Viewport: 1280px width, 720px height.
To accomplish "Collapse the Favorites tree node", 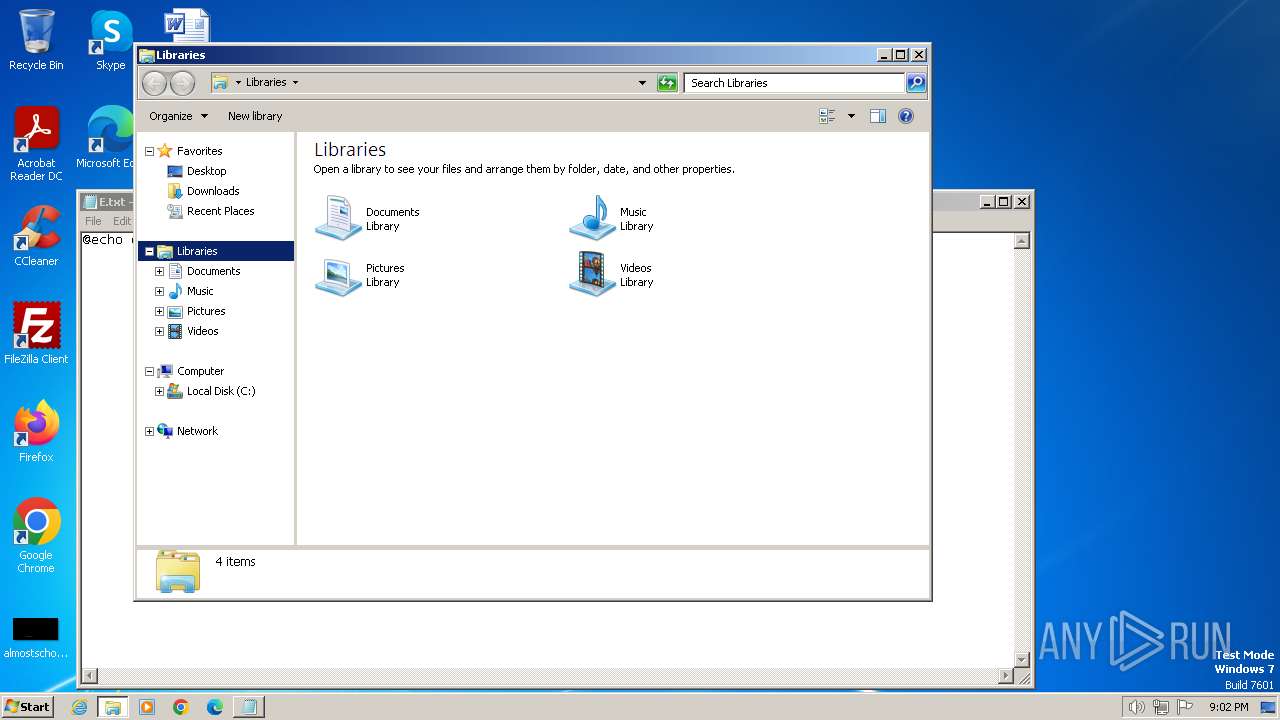I will [149, 151].
